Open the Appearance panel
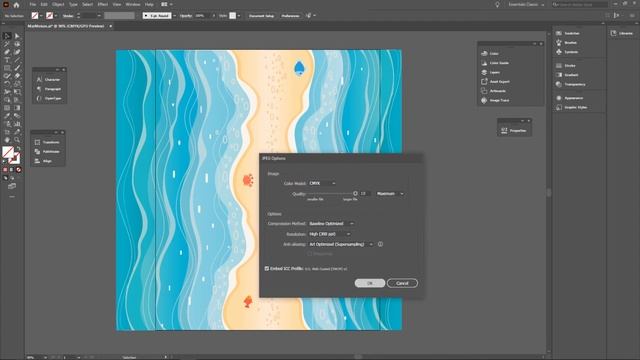 tap(569, 98)
